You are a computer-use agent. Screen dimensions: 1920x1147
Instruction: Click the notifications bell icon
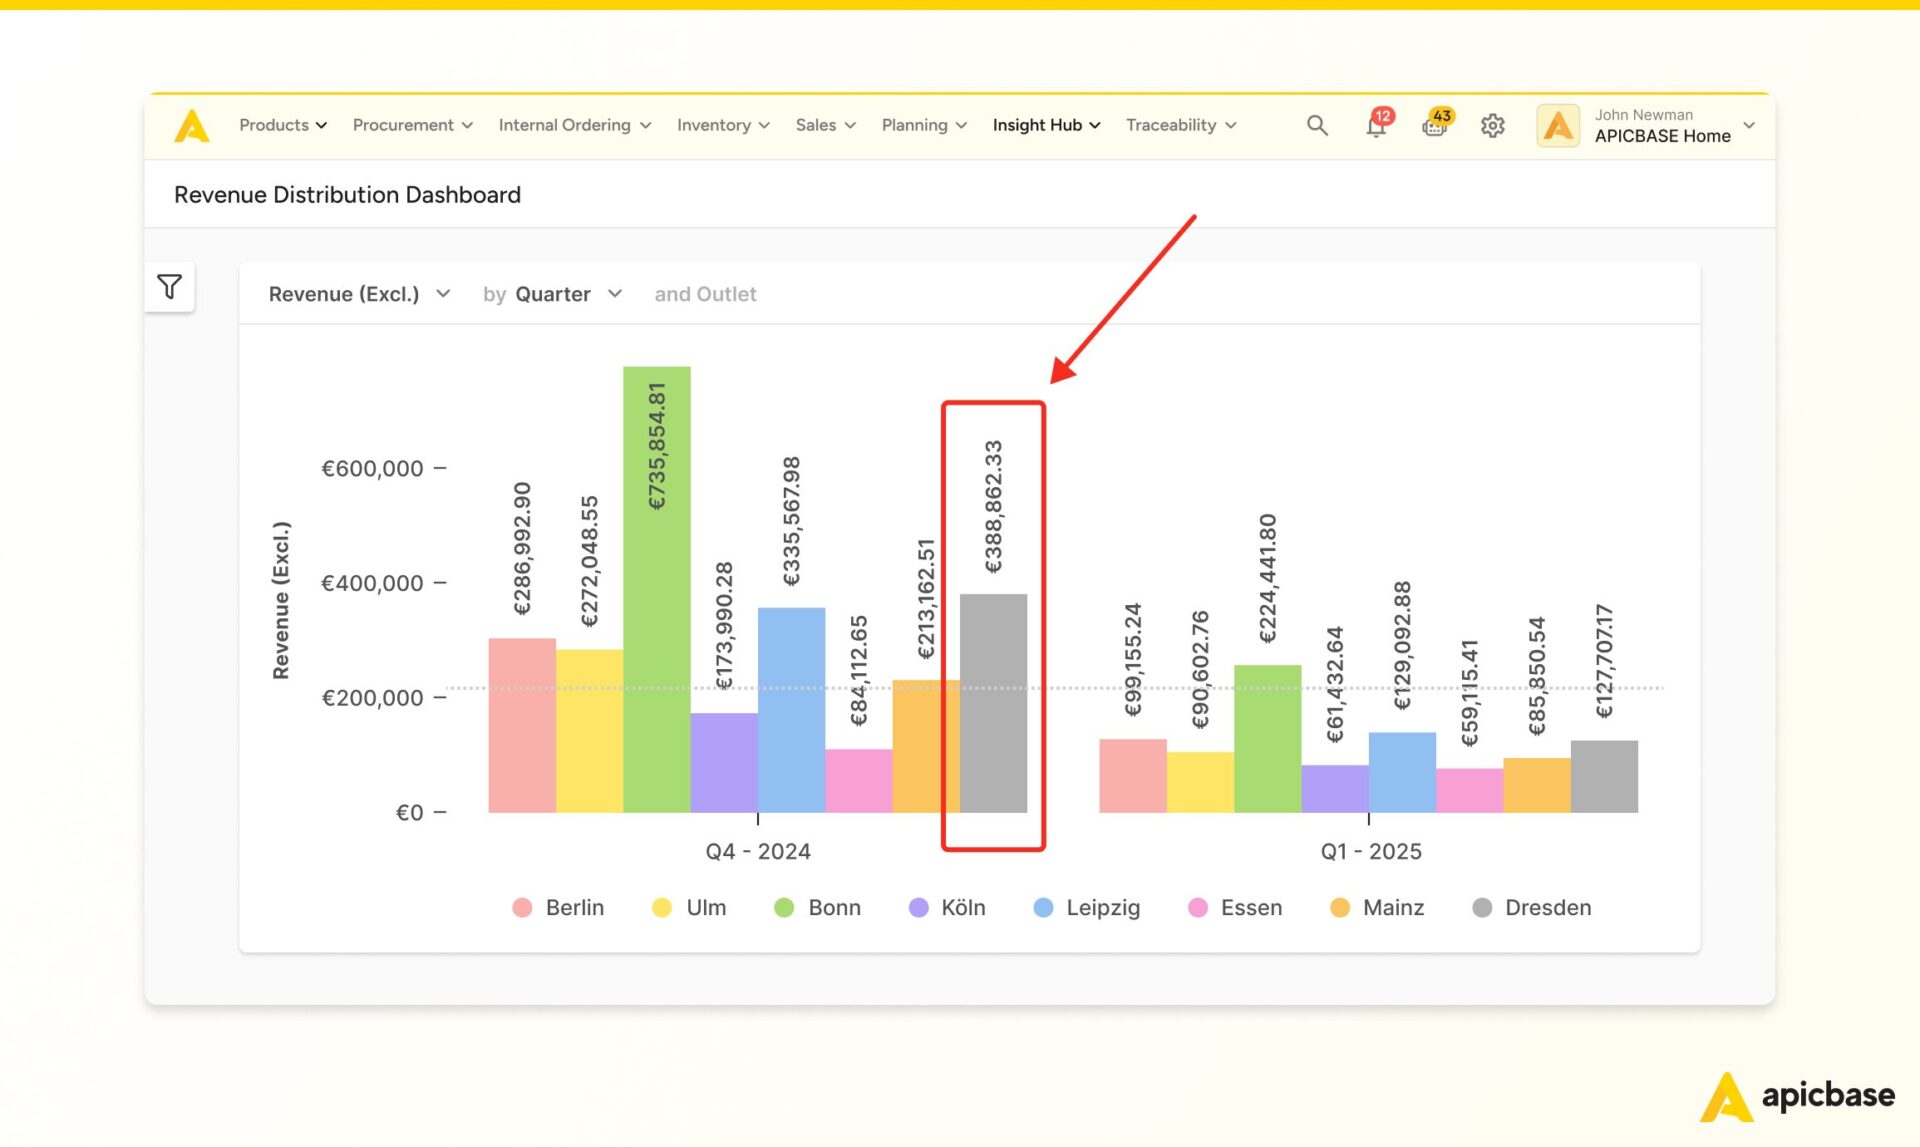tap(1374, 124)
